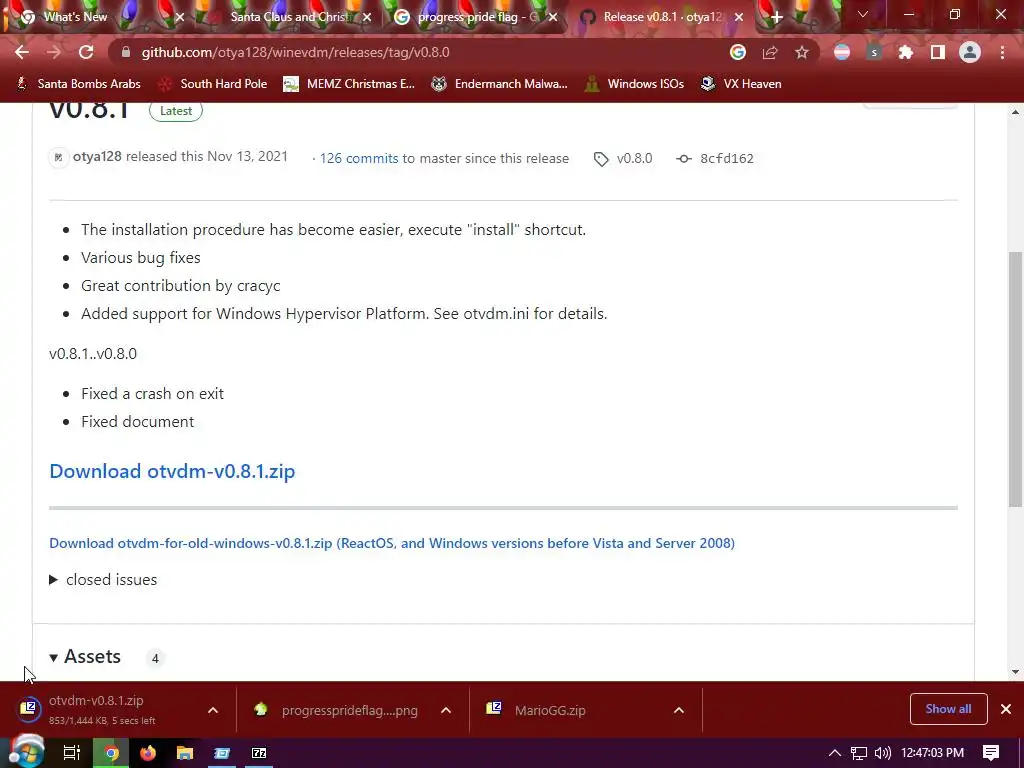Open options for otvdm-v0.8.1.zip download
The width and height of the screenshot is (1024, 768).
click(x=213, y=710)
